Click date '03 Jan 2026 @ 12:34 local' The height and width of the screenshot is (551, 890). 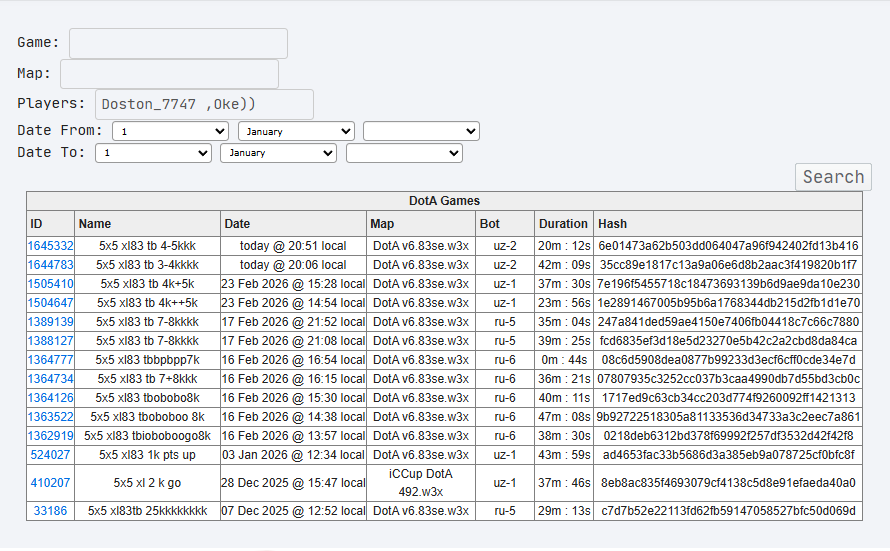293,455
